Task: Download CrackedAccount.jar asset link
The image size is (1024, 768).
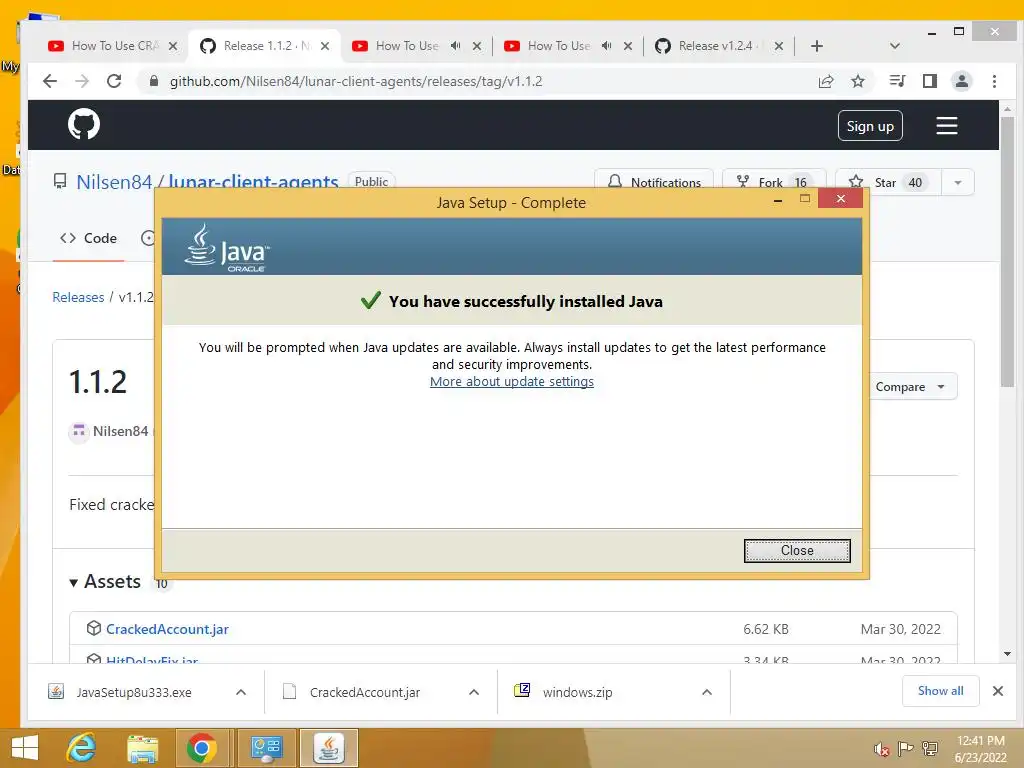Action: click(x=167, y=629)
